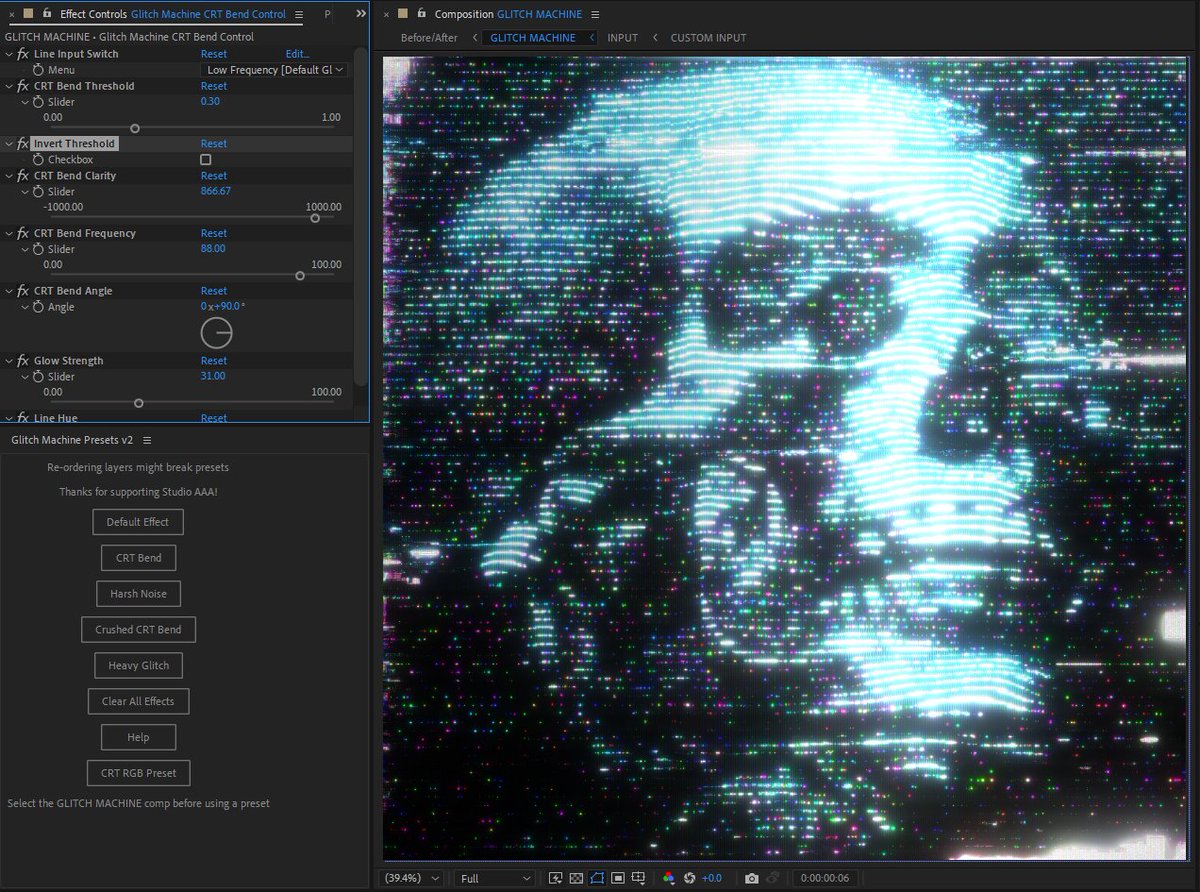Open the Low Frequency menu dropdown
The image size is (1200, 892).
275,70
